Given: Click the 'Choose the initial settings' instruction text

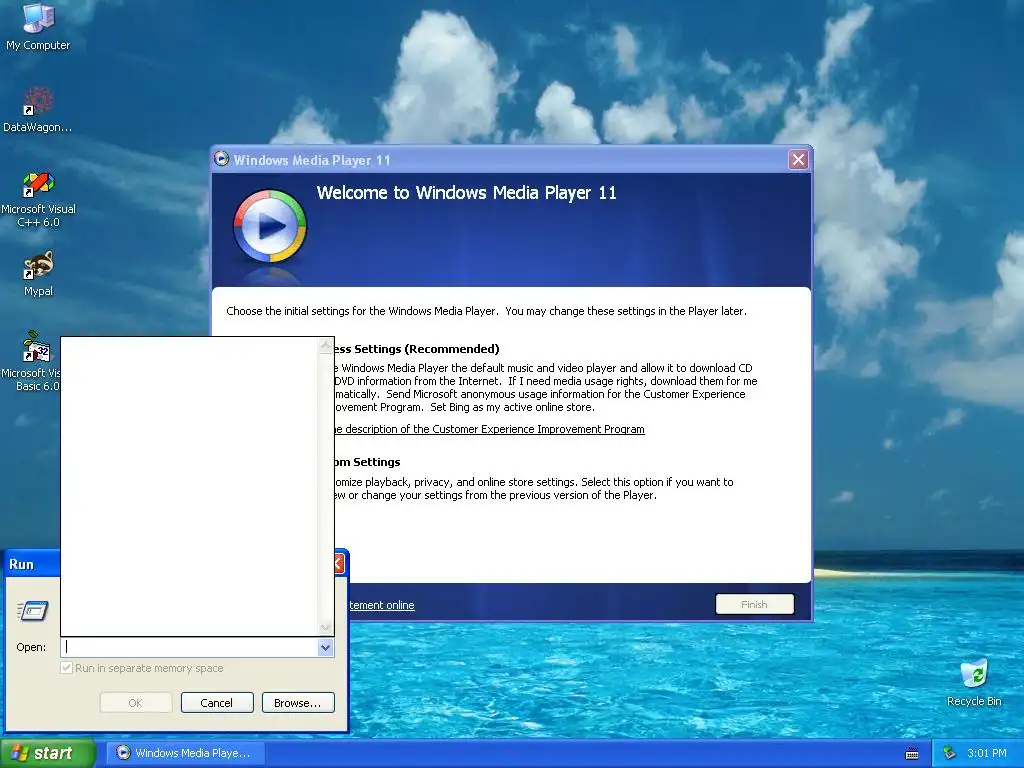Looking at the screenshot, I should 487,311.
